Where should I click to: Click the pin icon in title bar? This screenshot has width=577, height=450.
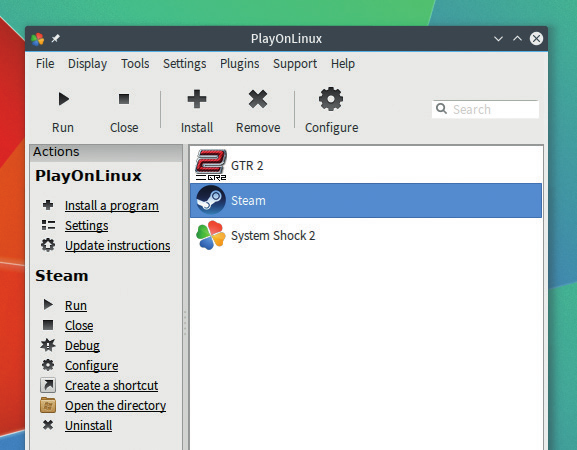tap(56, 38)
